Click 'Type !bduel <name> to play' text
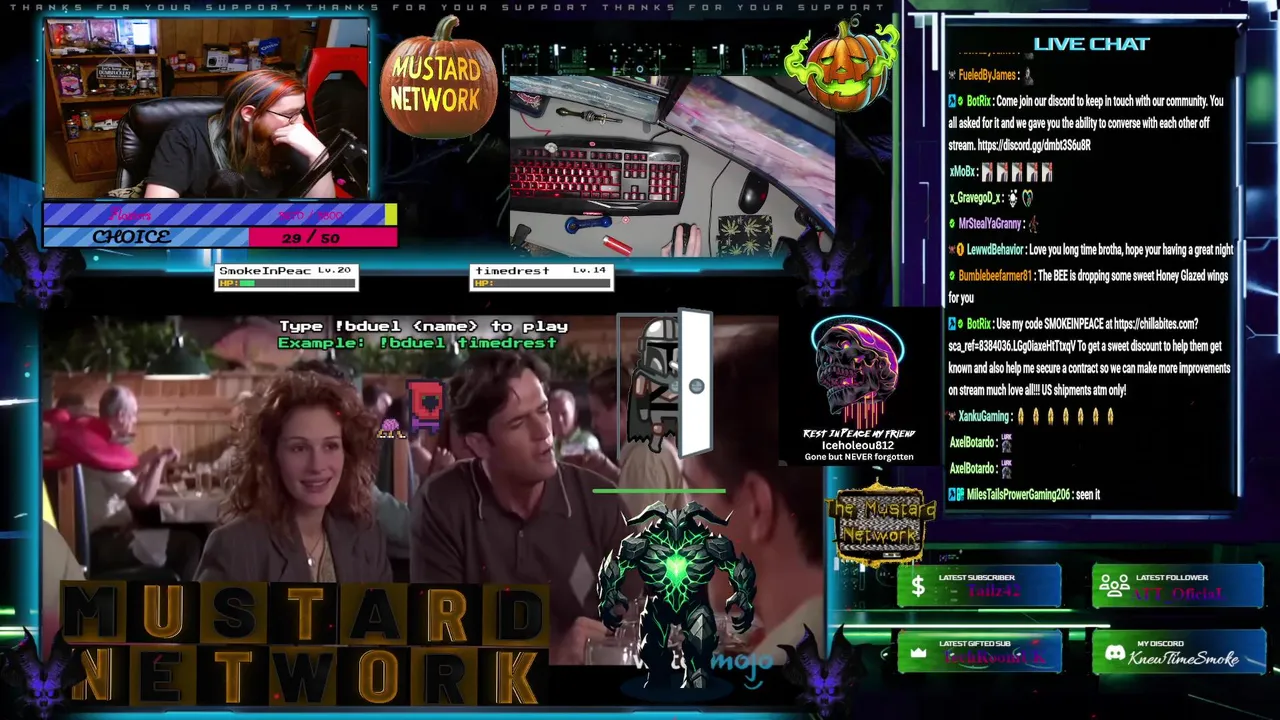This screenshot has width=1280, height=720. coord(423,326)
